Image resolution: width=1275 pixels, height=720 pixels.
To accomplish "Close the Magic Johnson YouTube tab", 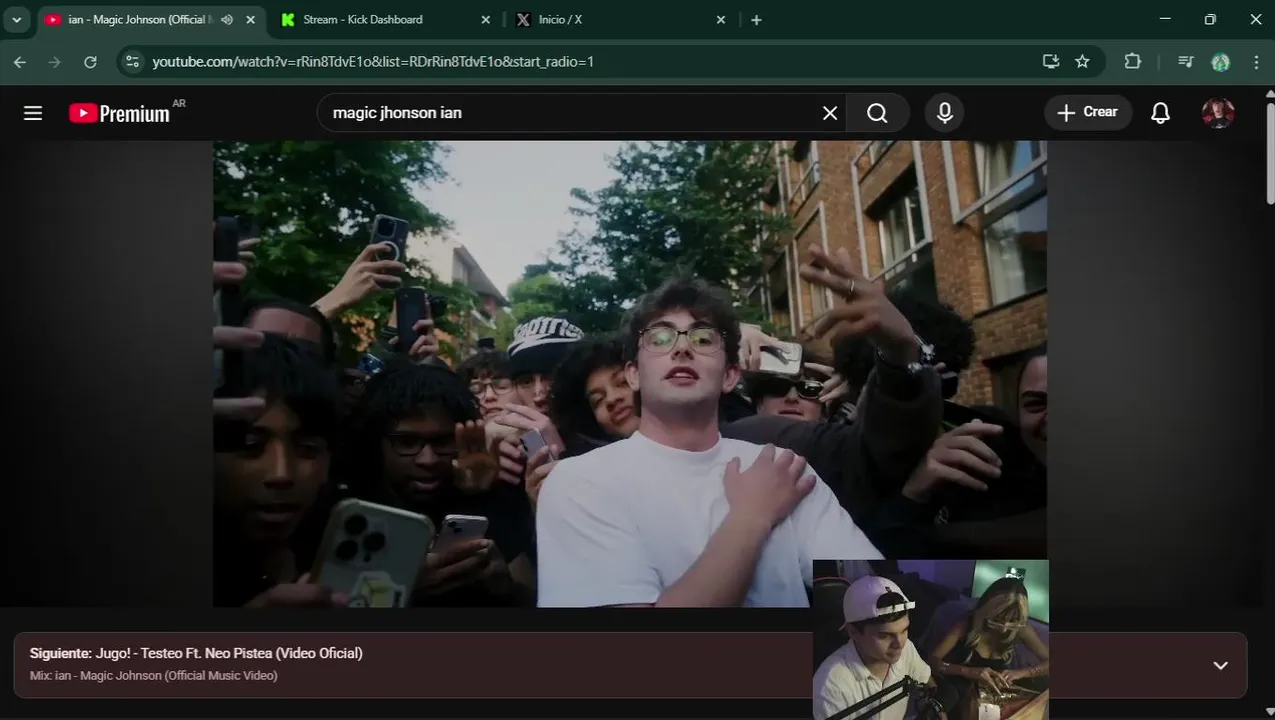I will (x=250, y=20).
